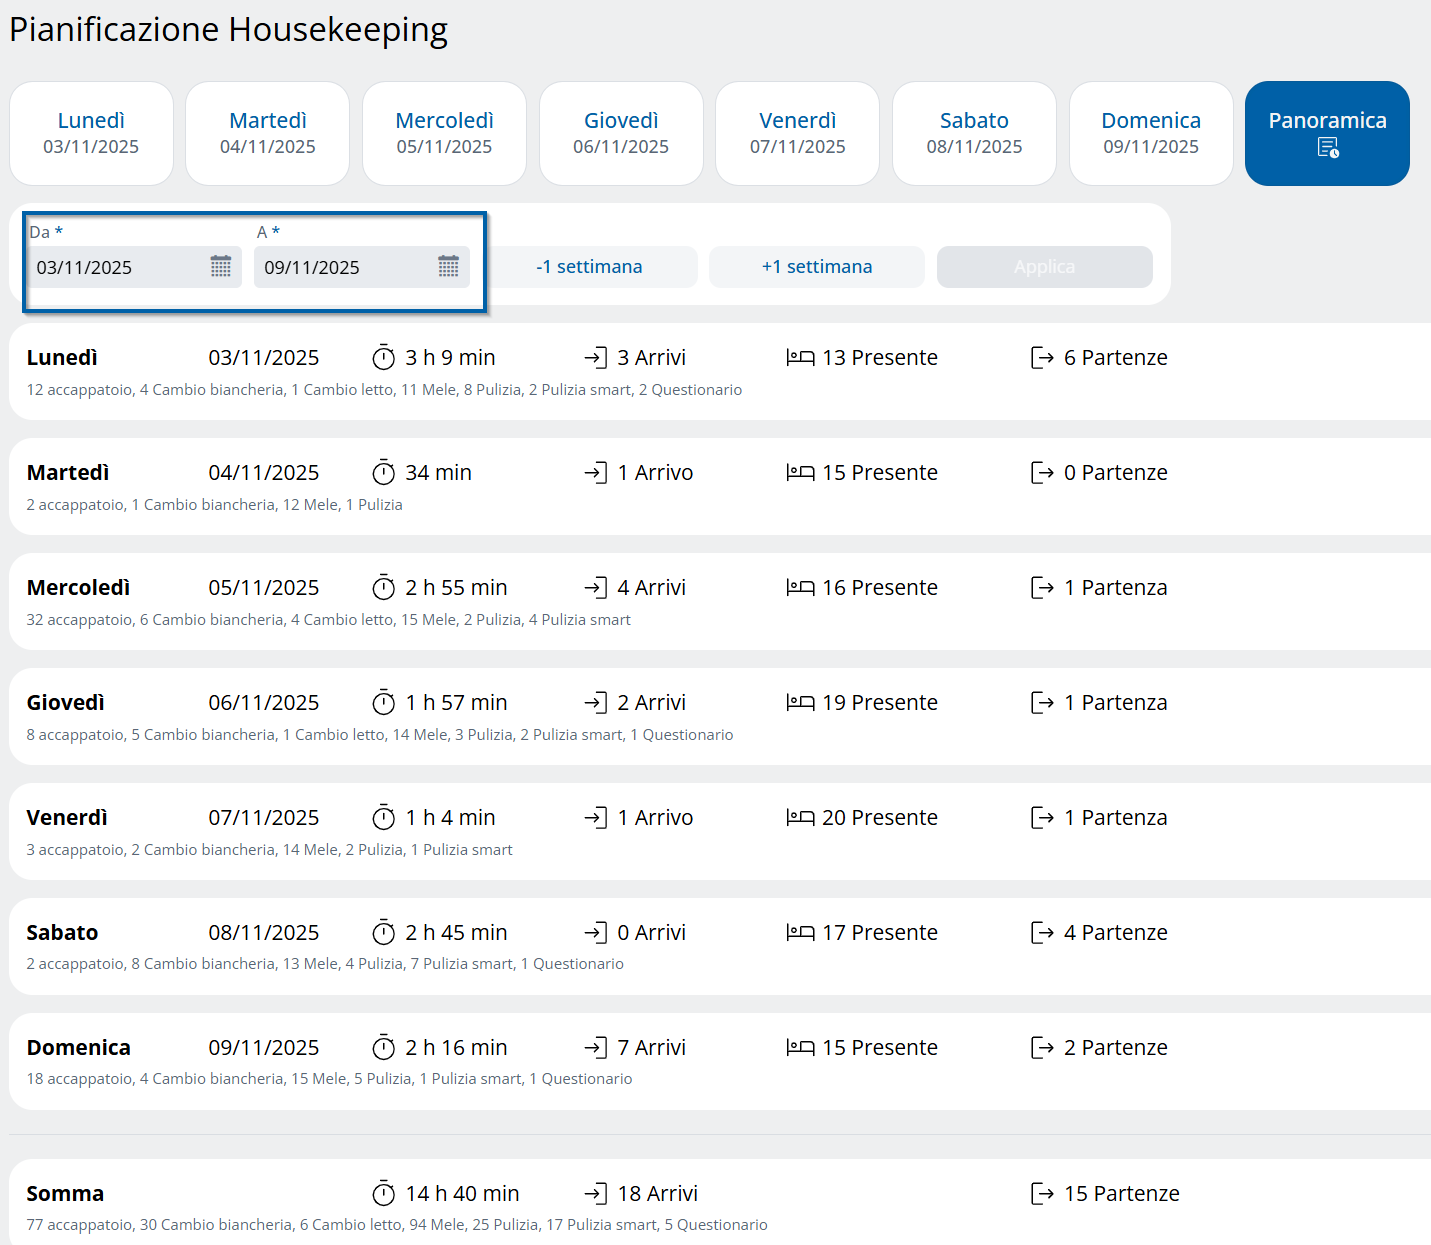Open the calendar picker for Da date
This screenshot has width=1431, height=1245.
pyautogui.click(x=221, y=267)
